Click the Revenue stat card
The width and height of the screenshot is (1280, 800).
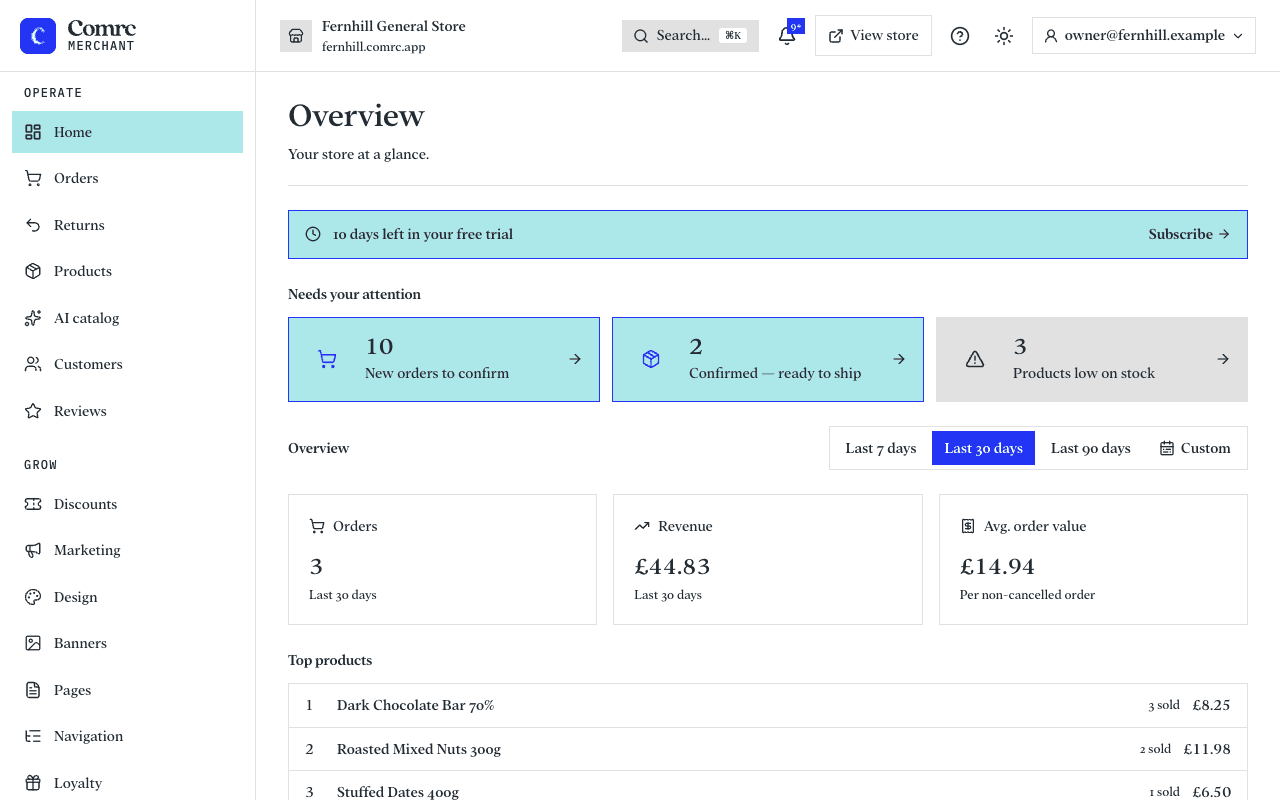pos(768,559)
